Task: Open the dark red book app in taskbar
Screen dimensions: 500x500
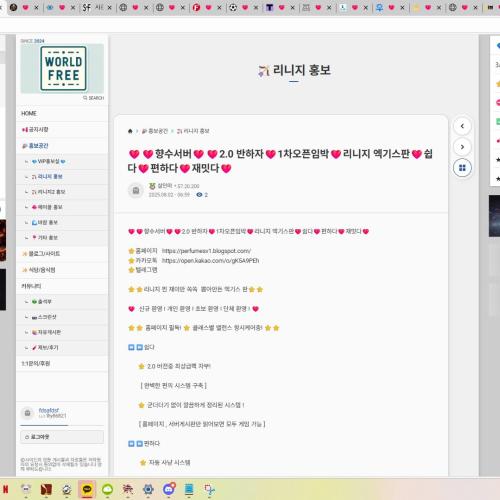Action: pos(46,489)
